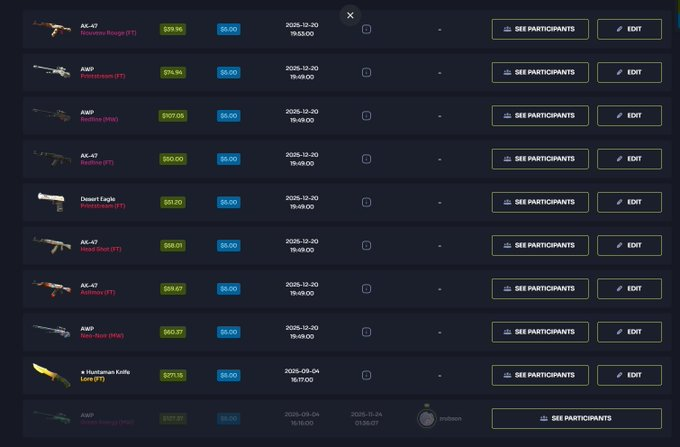Select the 'Asiimov (FT)' skin name
680x447 pixels.
tap(98, 293)
